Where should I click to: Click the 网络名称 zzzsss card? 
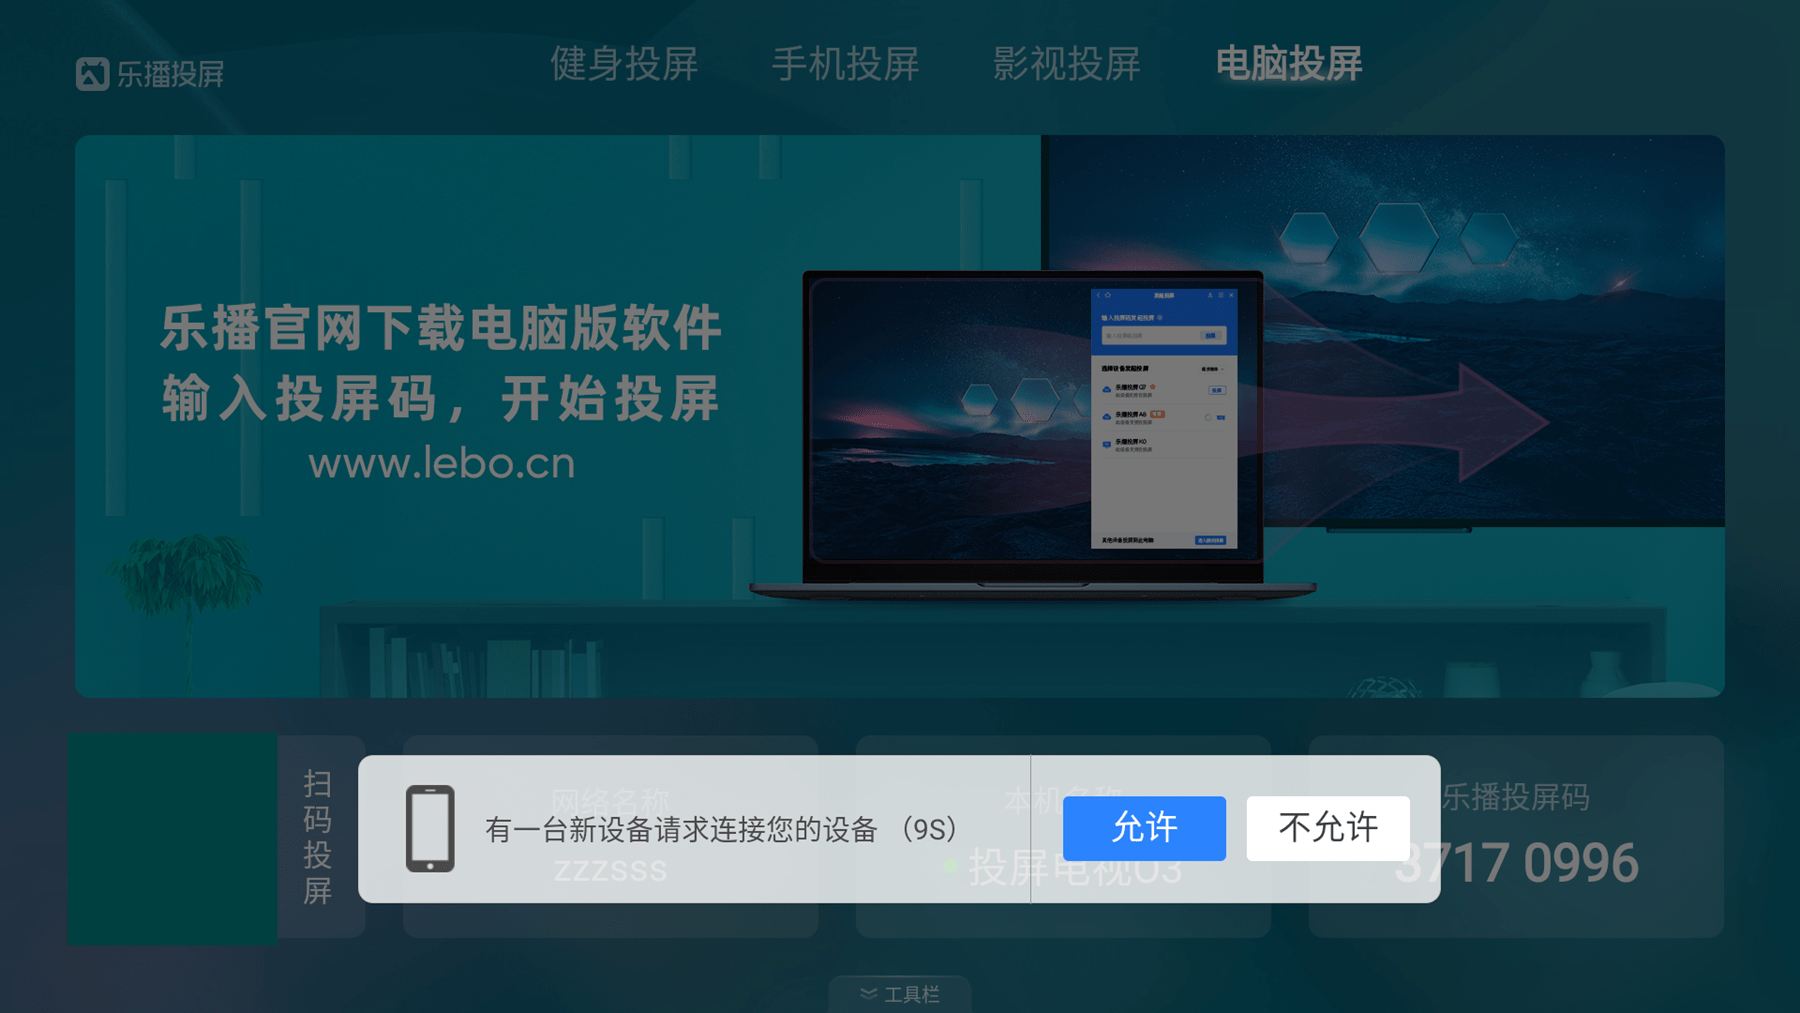610,837
